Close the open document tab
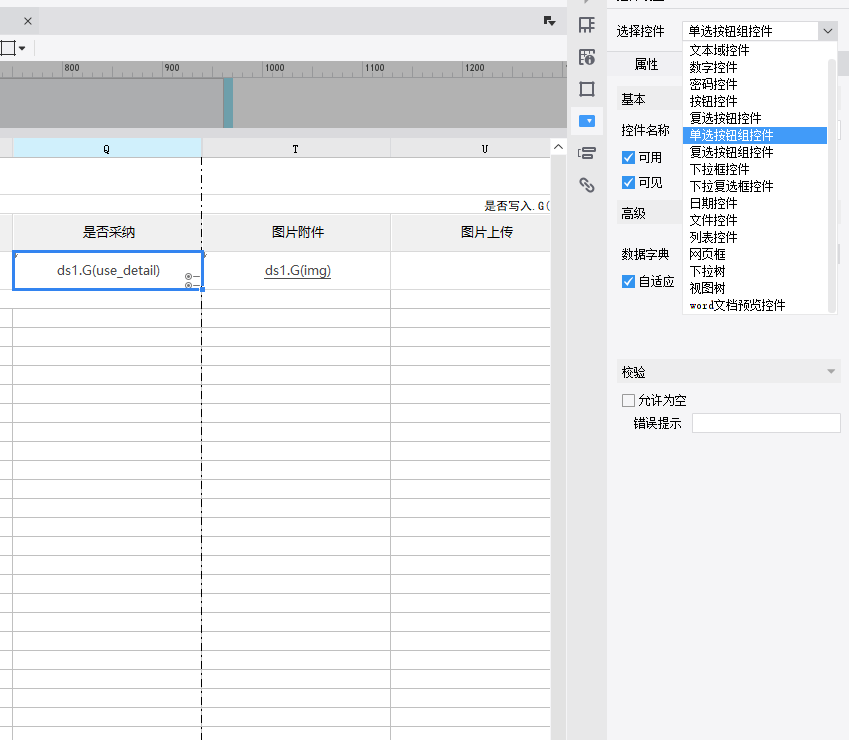Viewport: 849px width, 740px height. coord(28,21)
